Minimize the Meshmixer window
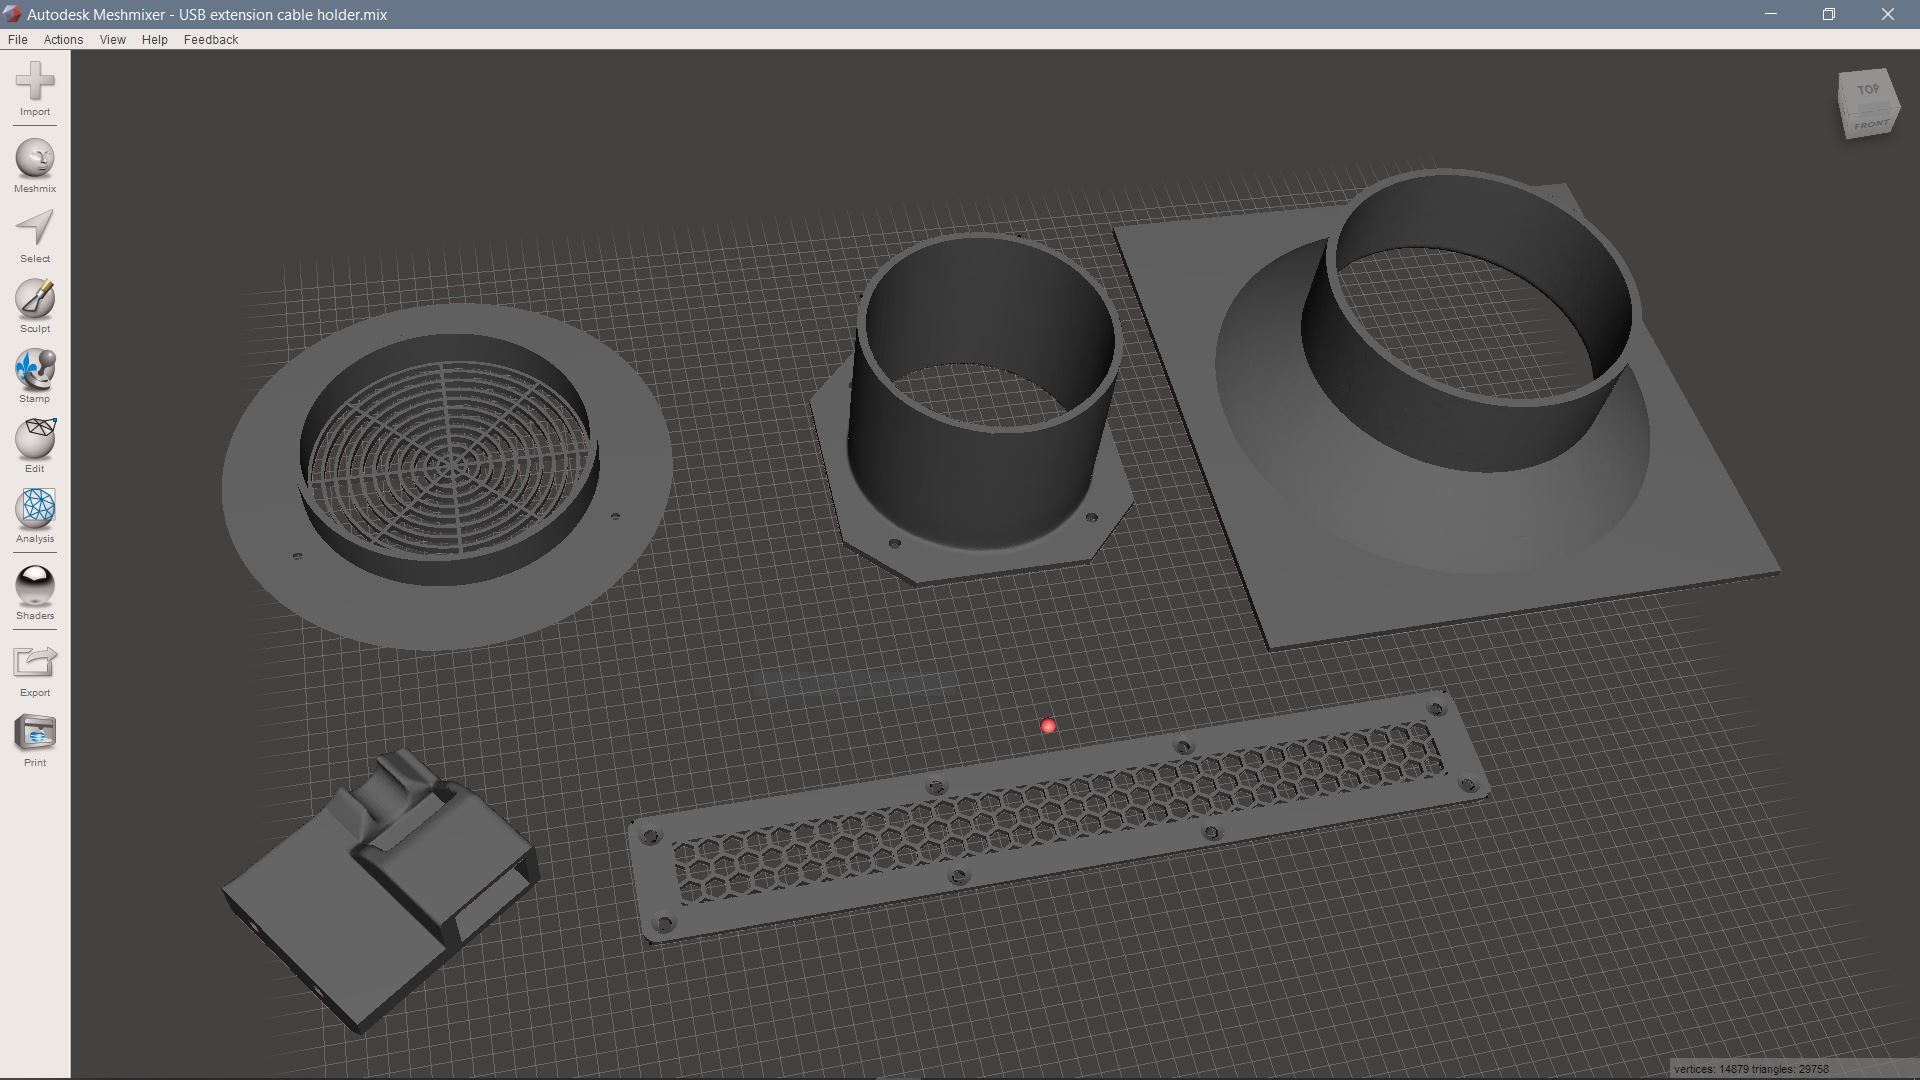This screenshot has height=1080, width=1920. 1771,14
